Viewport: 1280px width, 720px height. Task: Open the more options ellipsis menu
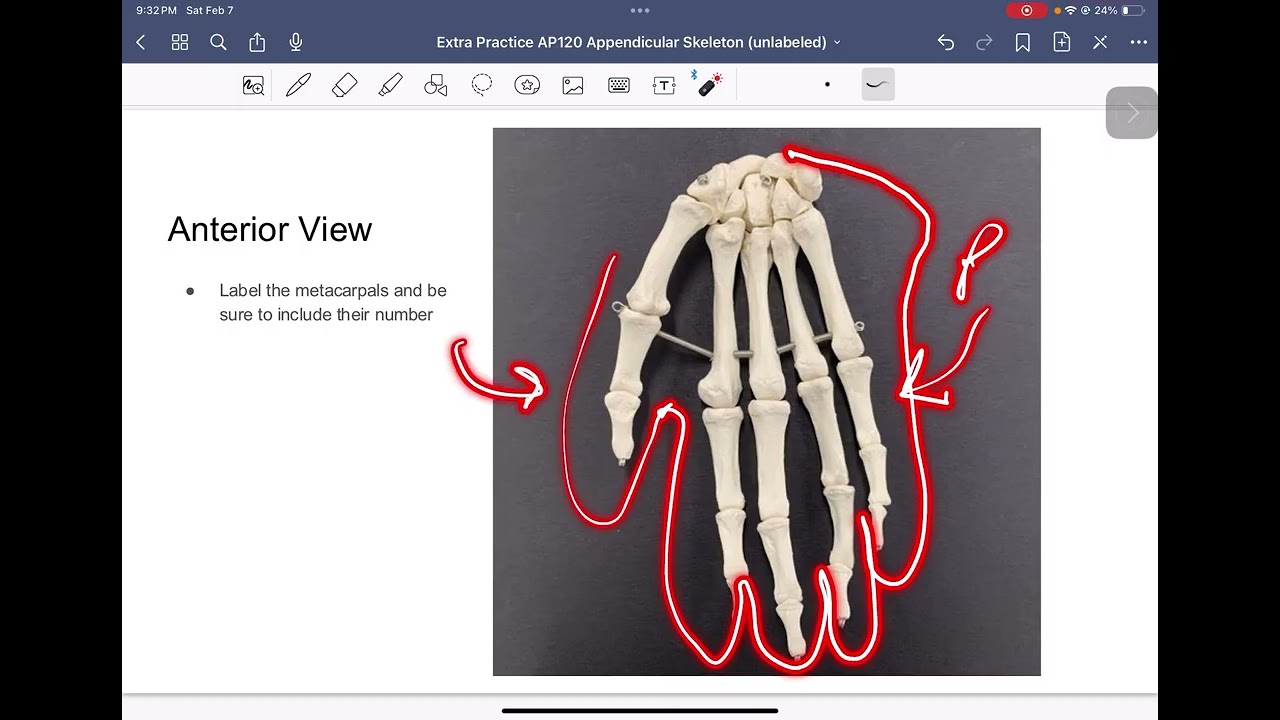[x=1139, y=42]
